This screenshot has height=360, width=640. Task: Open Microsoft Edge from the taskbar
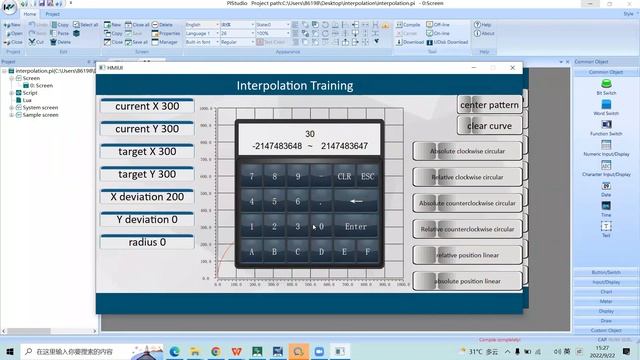point(175,351)
